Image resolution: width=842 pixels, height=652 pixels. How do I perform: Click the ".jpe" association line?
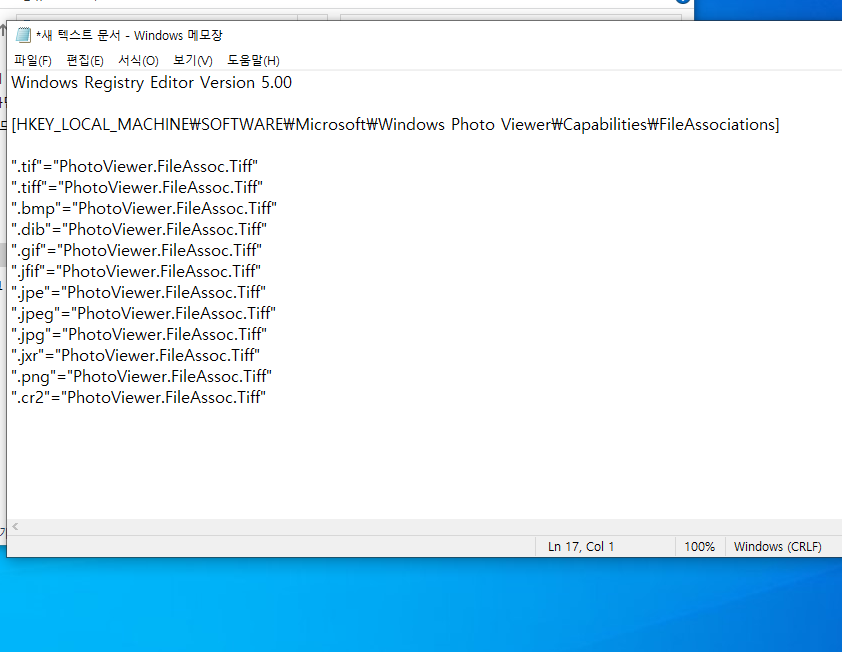coord(139,292)
